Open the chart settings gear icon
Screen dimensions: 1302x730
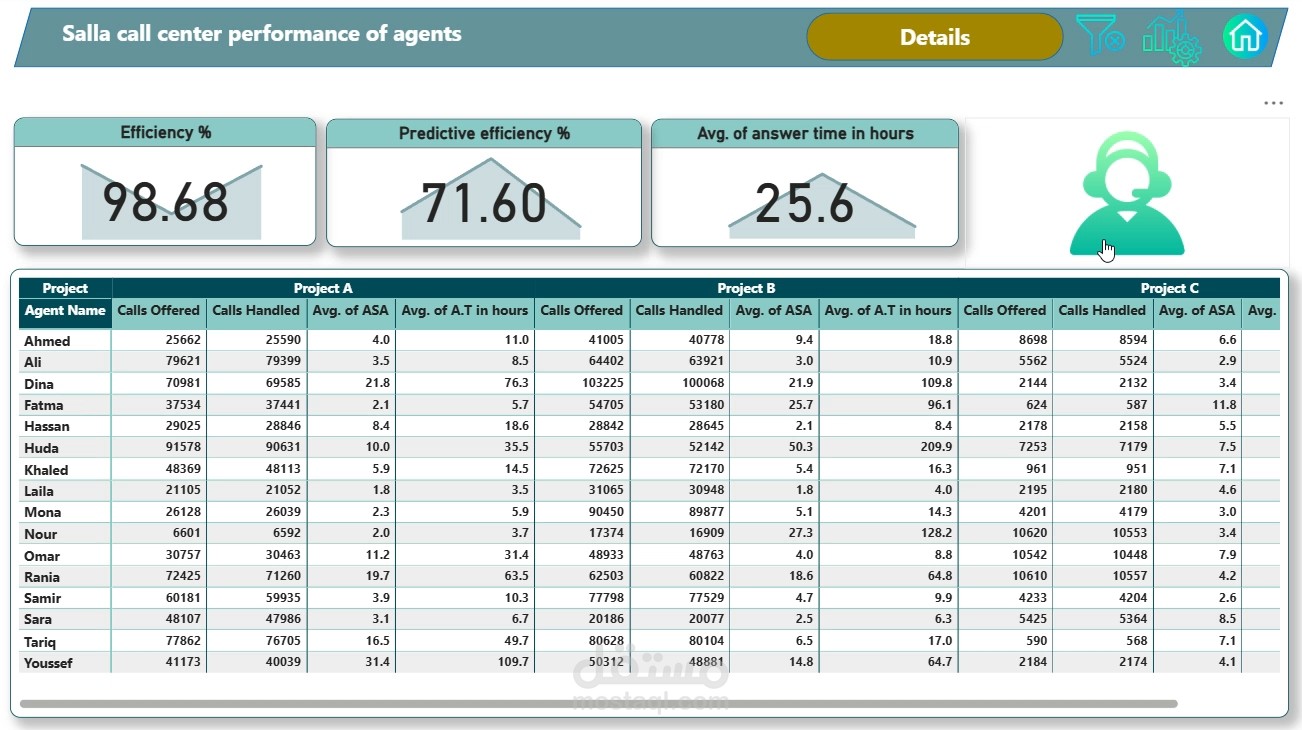pyautogui.click(x=1170, y=39)
